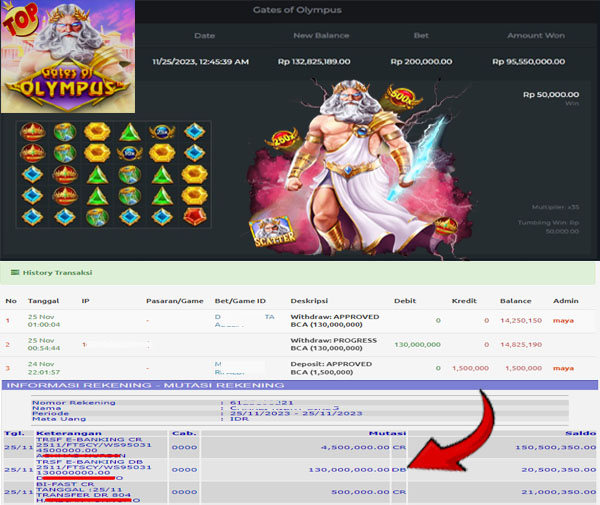Click the balance 14,825,190
This screenshot has height=505, width=600.
point(521,344)
